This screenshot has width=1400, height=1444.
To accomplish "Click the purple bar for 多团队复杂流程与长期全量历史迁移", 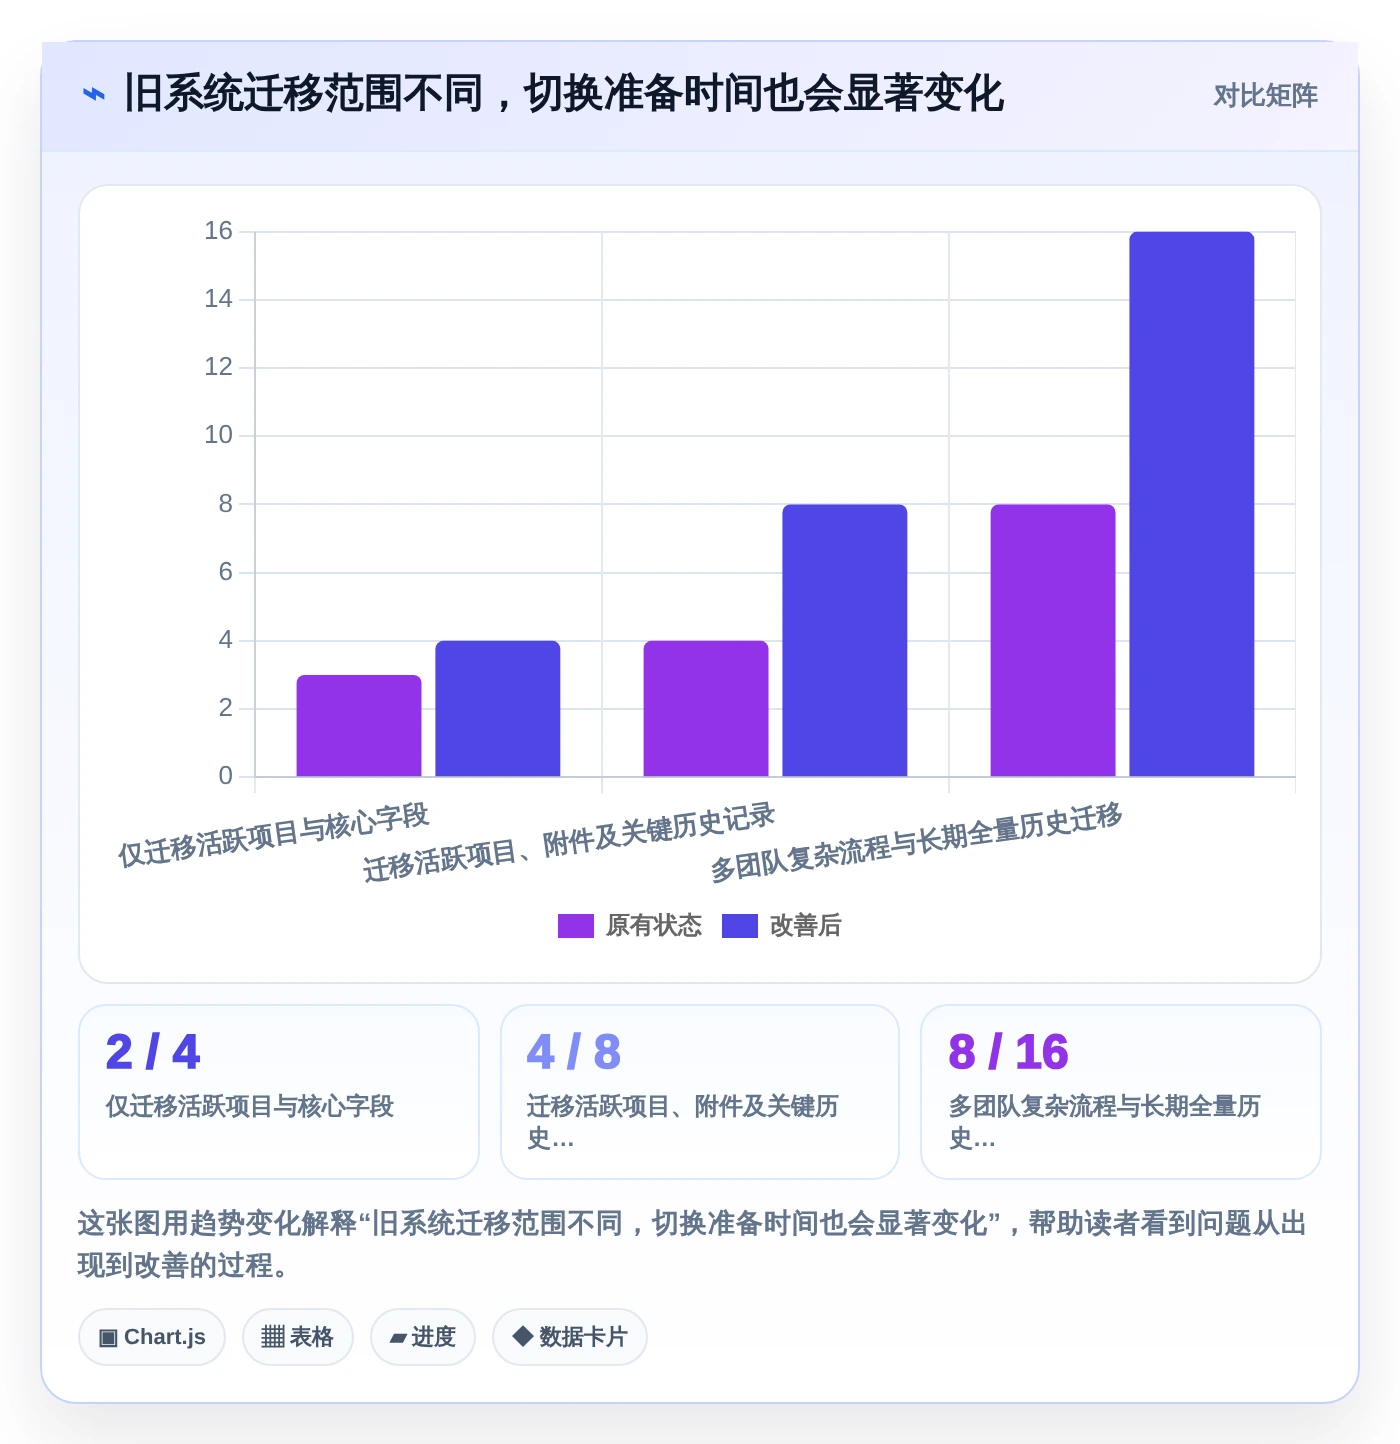I will [x=1053, y=641].
